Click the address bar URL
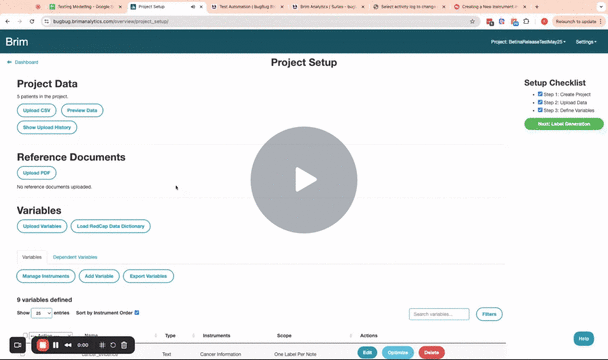This screenshot has width=608, height=360. [x=111, y=21]
